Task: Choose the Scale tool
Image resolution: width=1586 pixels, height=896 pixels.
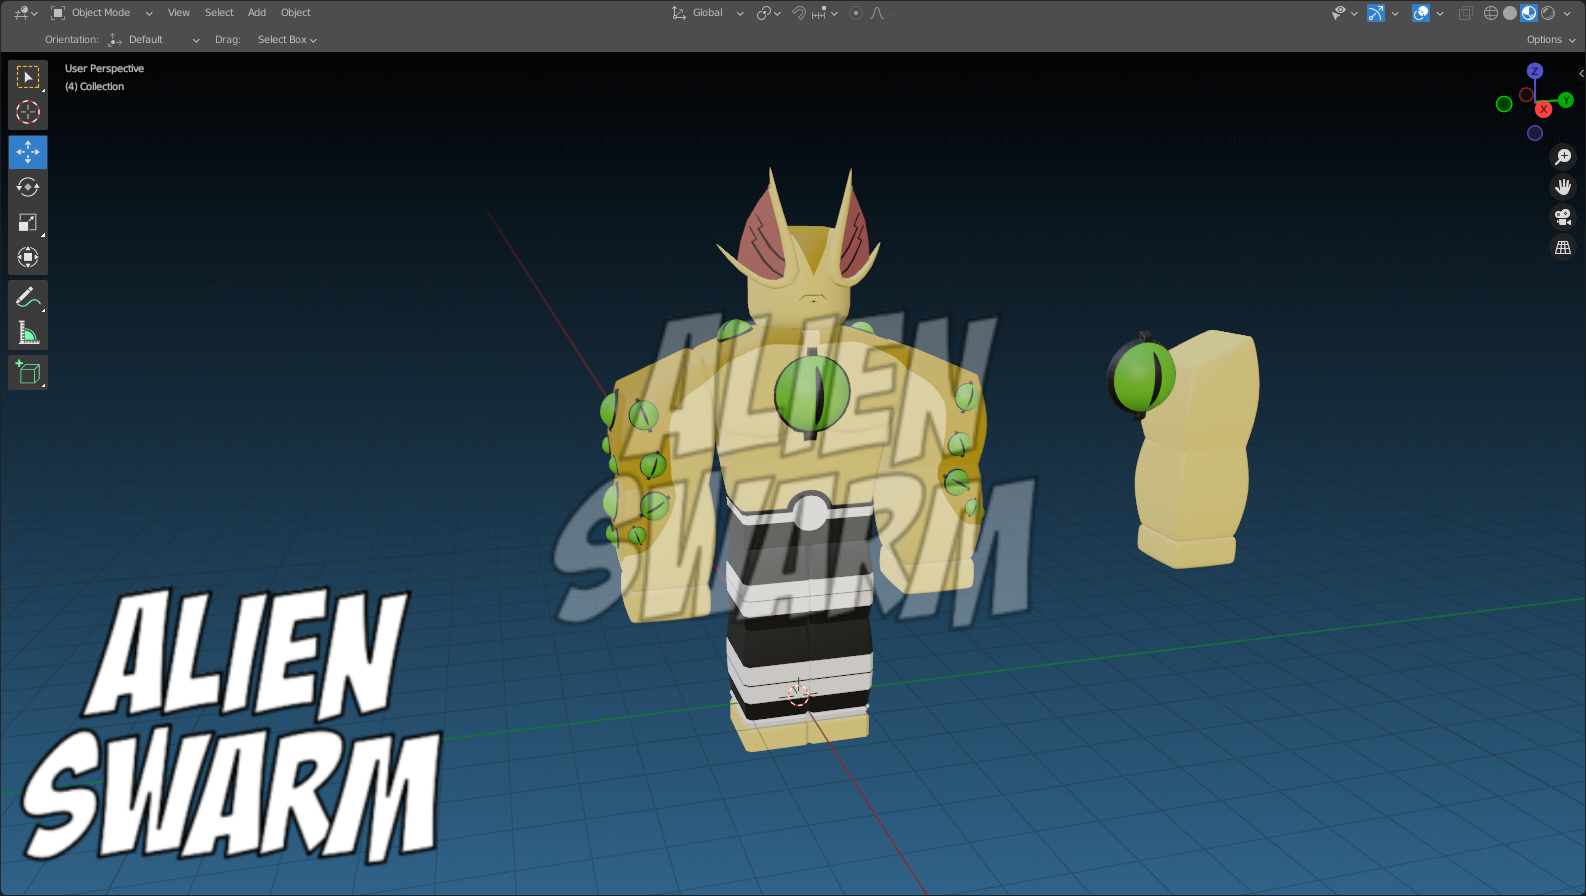Action: [28, 222]
